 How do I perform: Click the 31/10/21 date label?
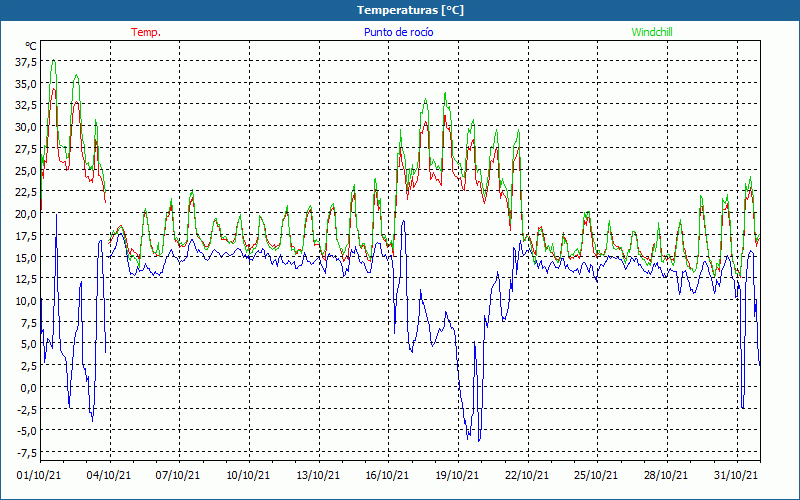point(736,475)
